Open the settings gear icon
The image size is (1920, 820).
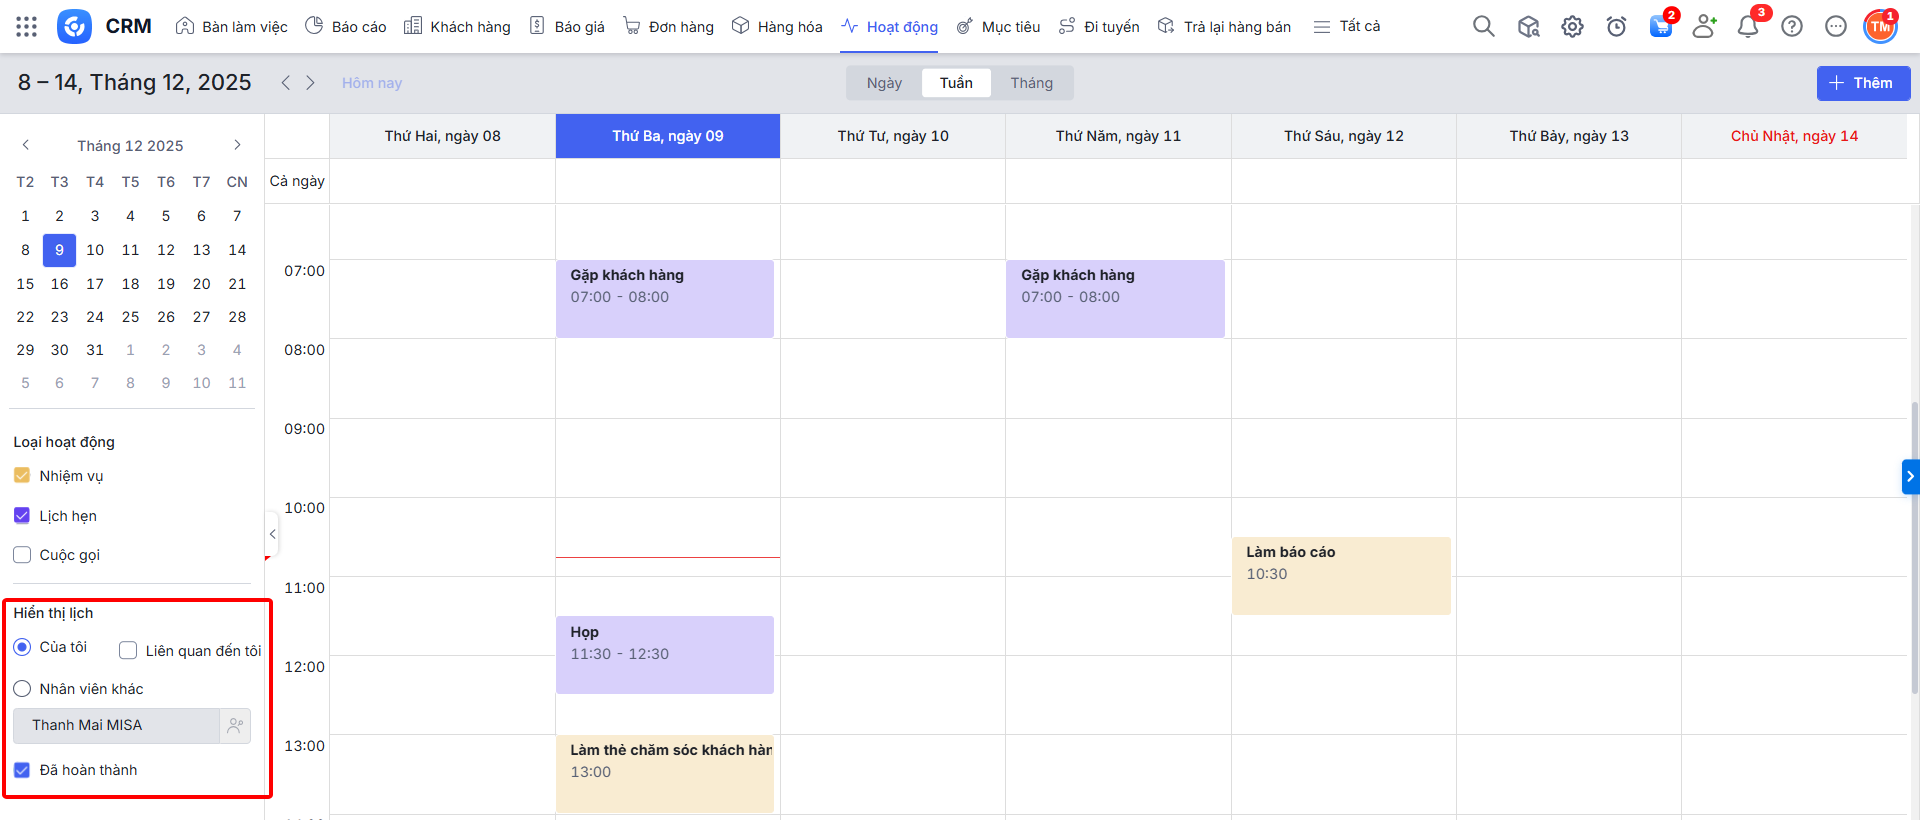coord(1572,27)
